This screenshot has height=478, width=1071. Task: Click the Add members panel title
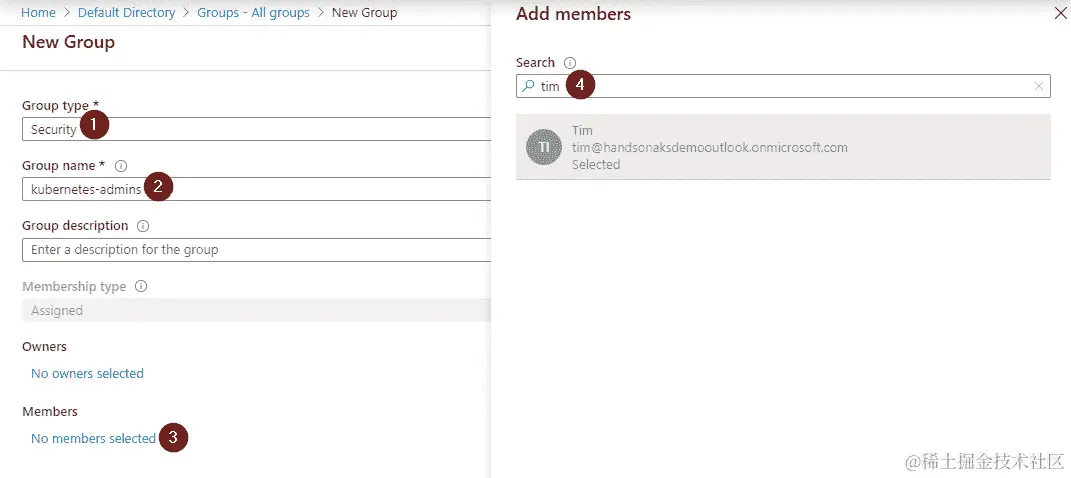[x=574, y=14]
